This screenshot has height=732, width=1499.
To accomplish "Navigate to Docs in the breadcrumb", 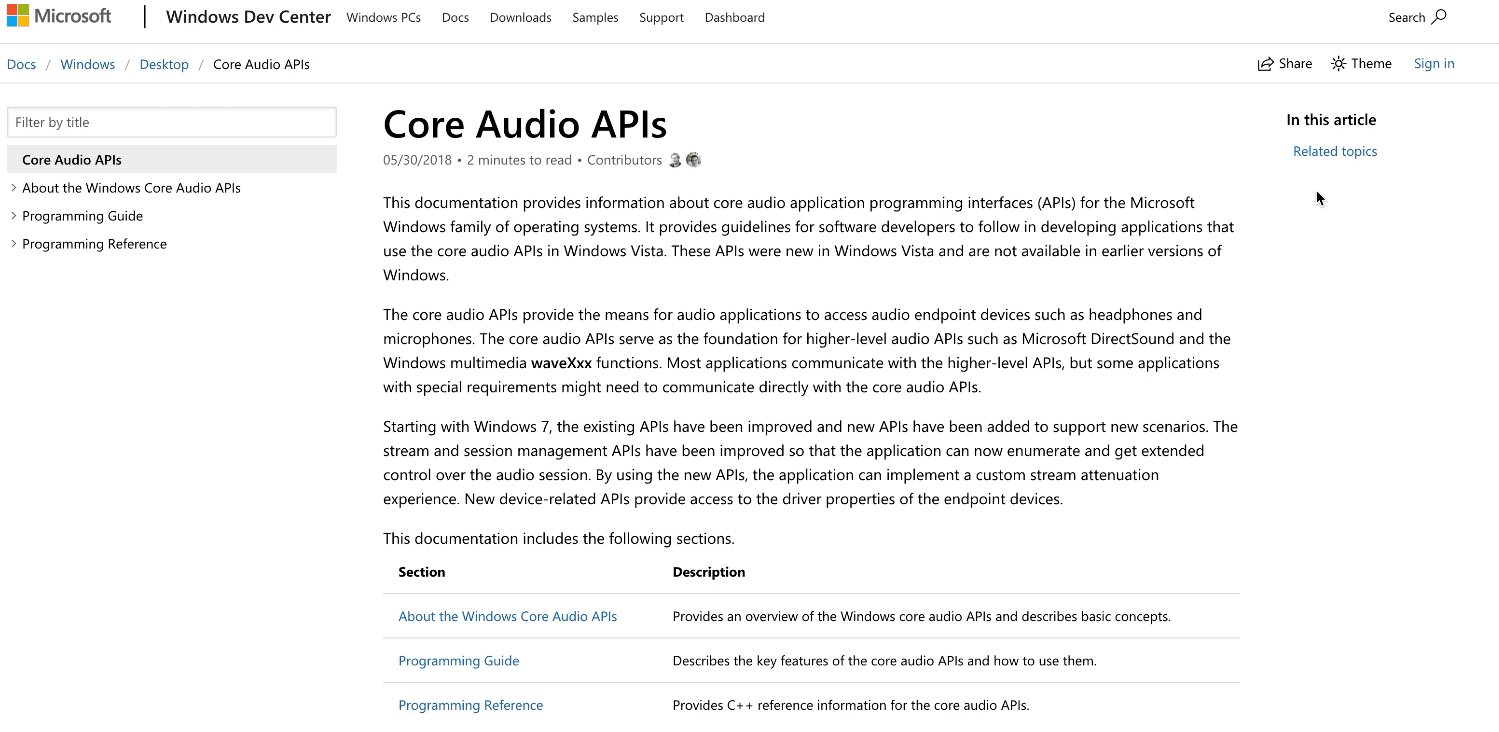I will [x=21, y=63].
